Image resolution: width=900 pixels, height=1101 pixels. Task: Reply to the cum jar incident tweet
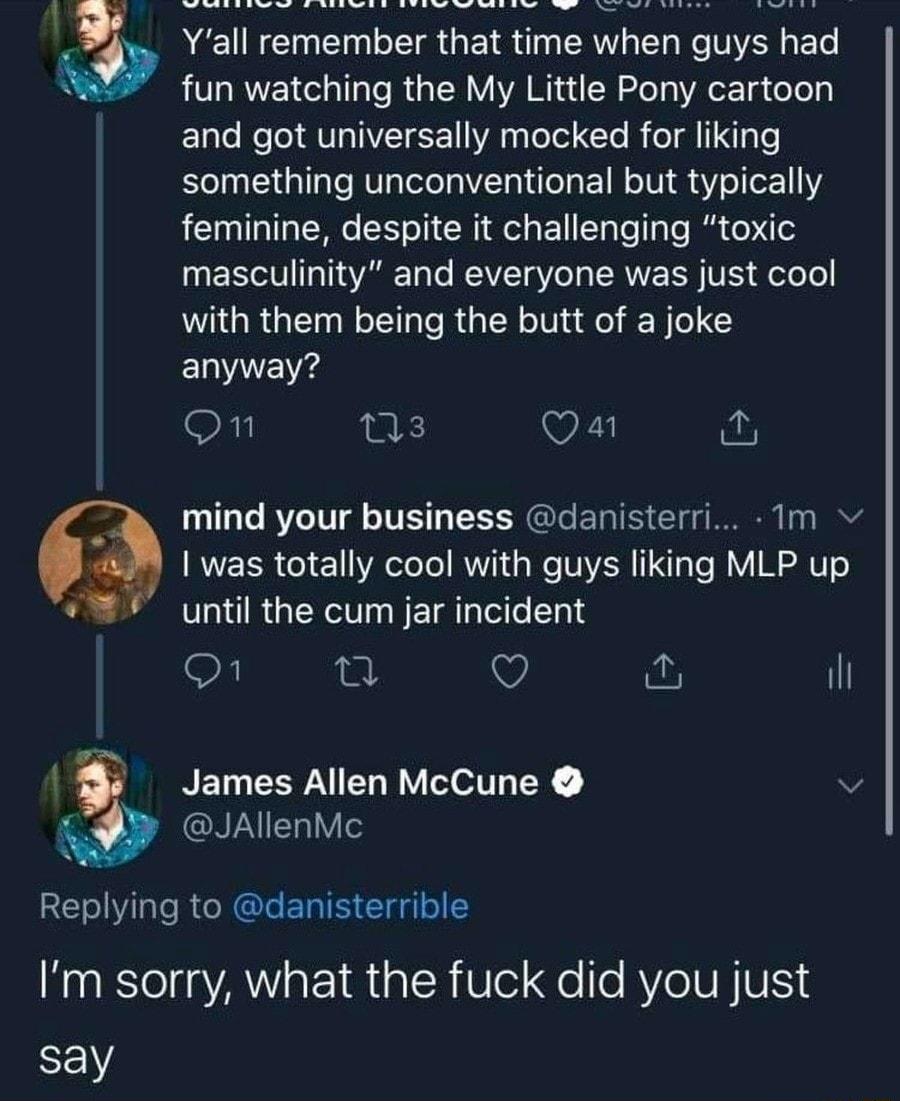pos(204,670)
